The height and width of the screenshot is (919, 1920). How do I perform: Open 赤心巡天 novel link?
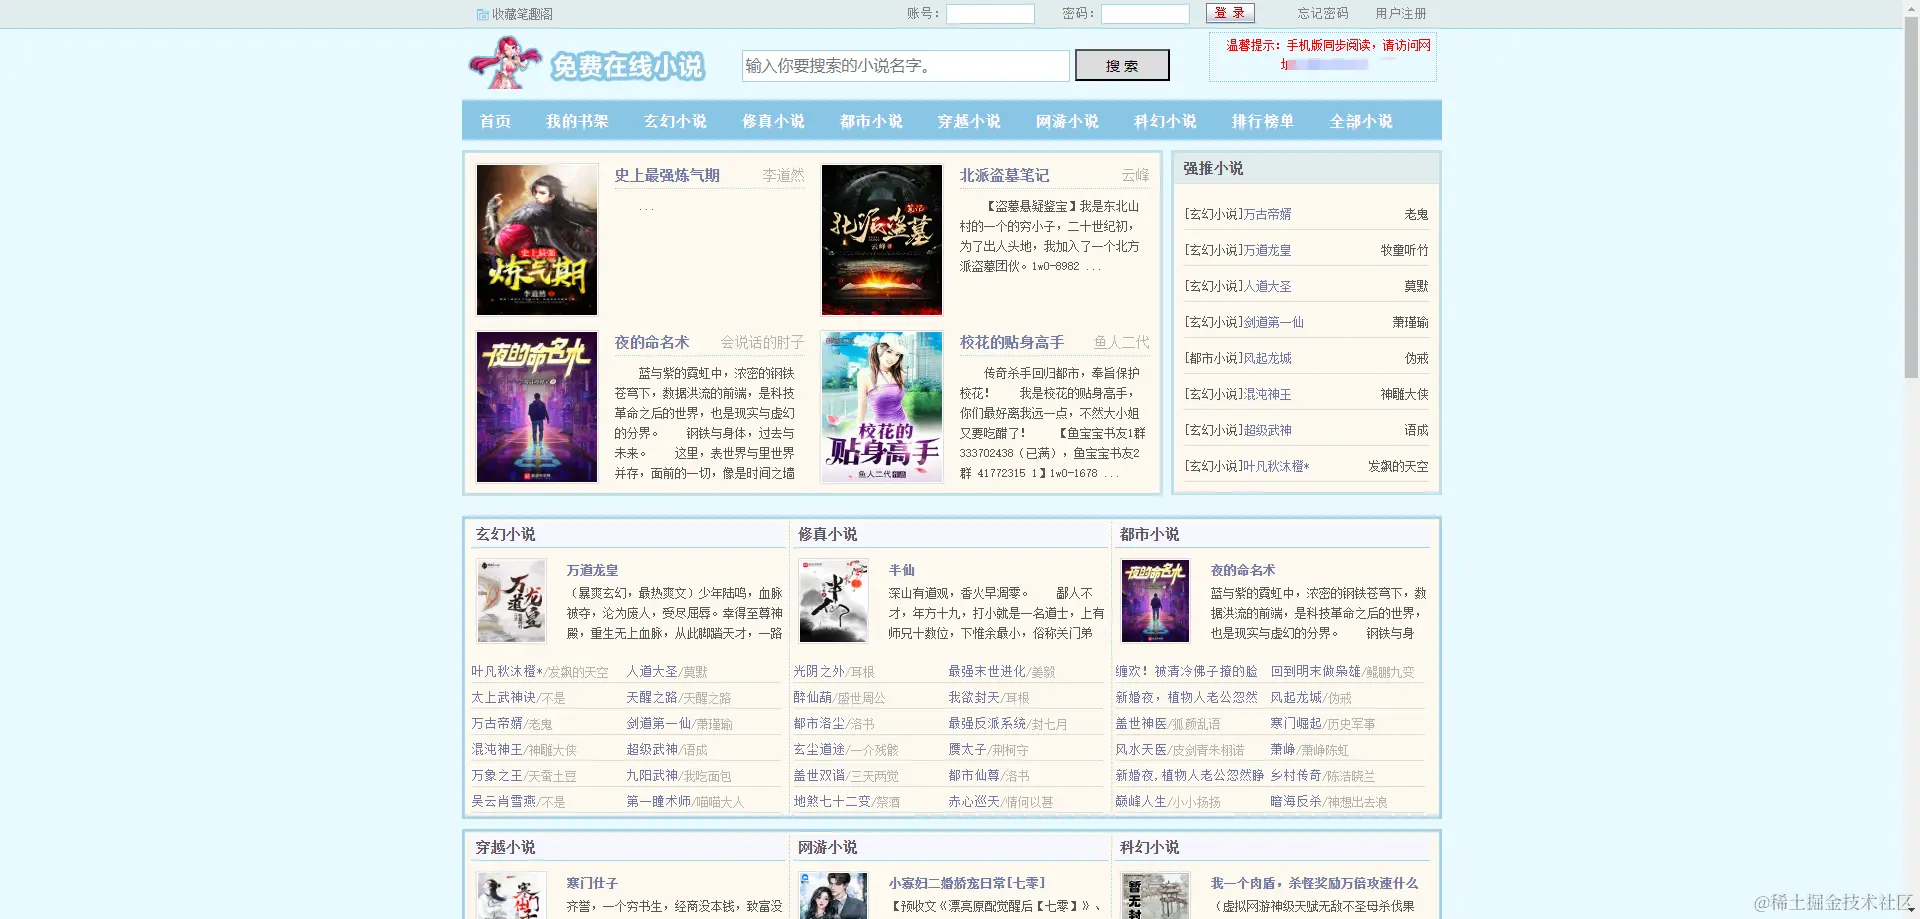[974, 802]
